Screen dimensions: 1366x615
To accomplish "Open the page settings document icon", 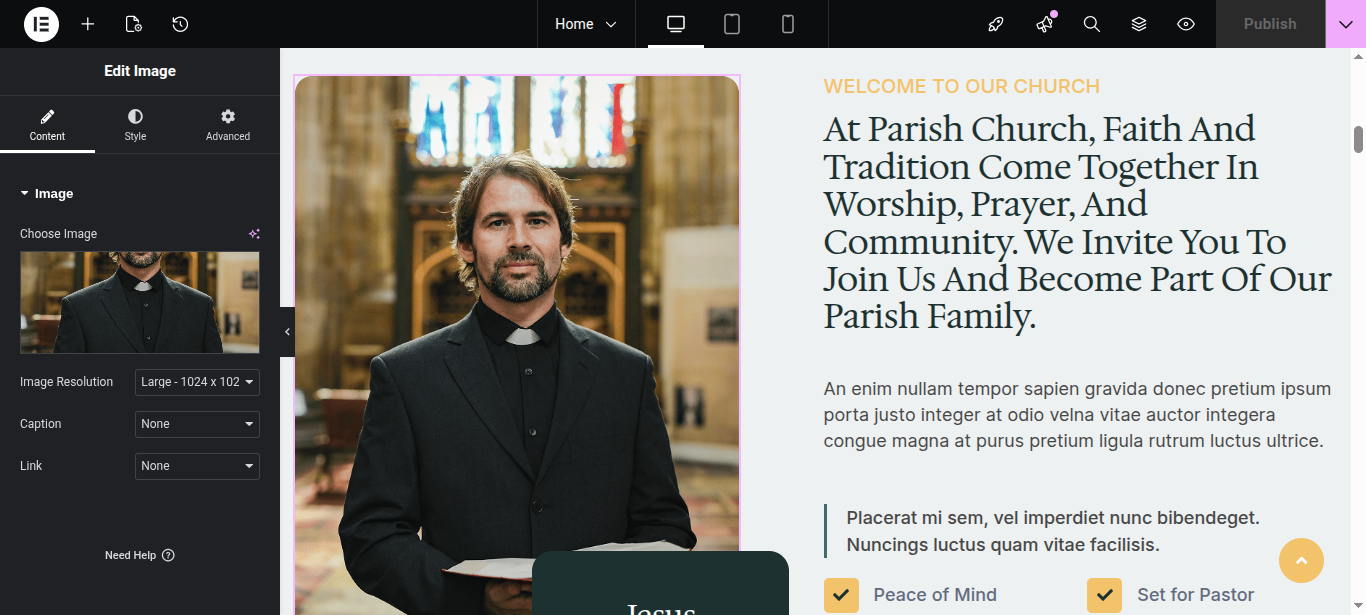I will click(x=134, y=24).
